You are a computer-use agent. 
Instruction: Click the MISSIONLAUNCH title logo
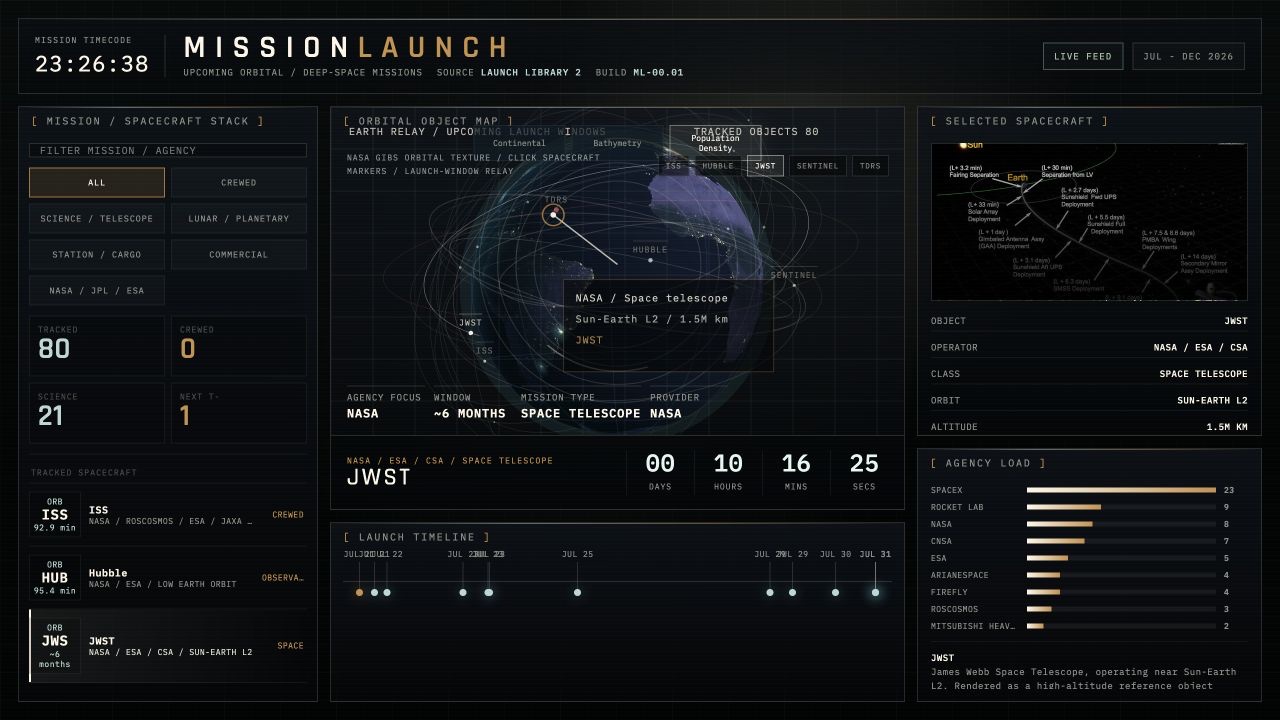[x=346, y=47]
